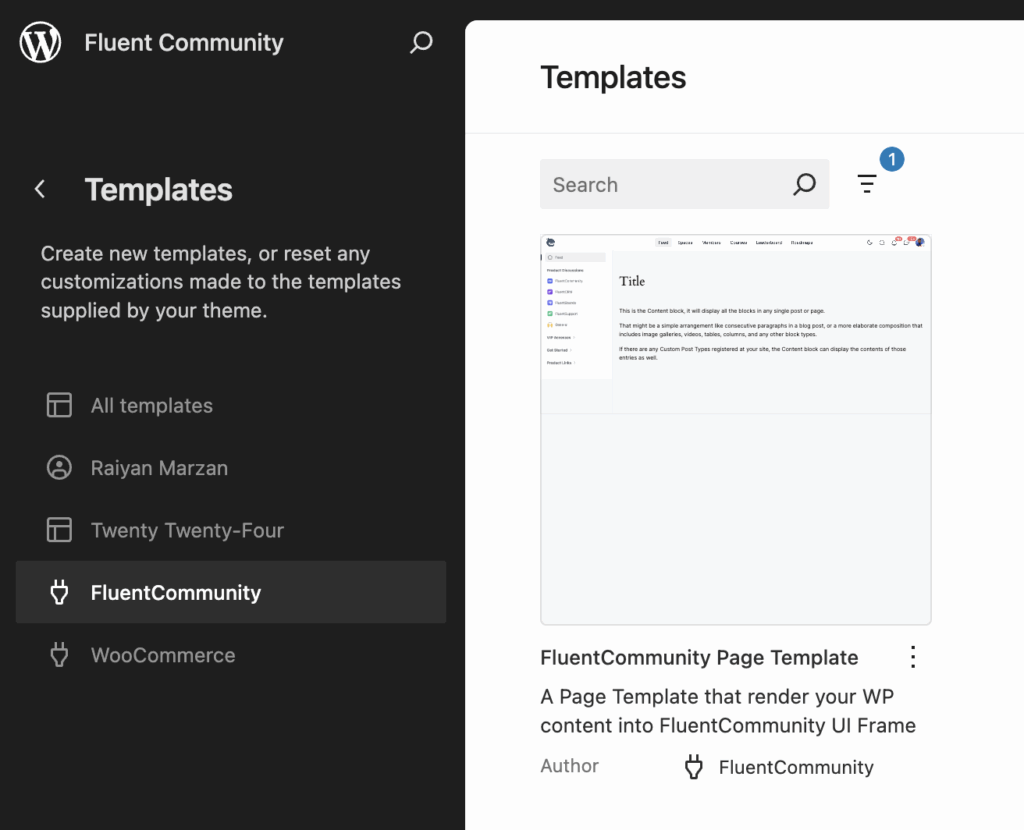Open actions menu for FluentCommunity Page Template
This screenshot has height=830, width=1024.
click(x=913, y=657)
